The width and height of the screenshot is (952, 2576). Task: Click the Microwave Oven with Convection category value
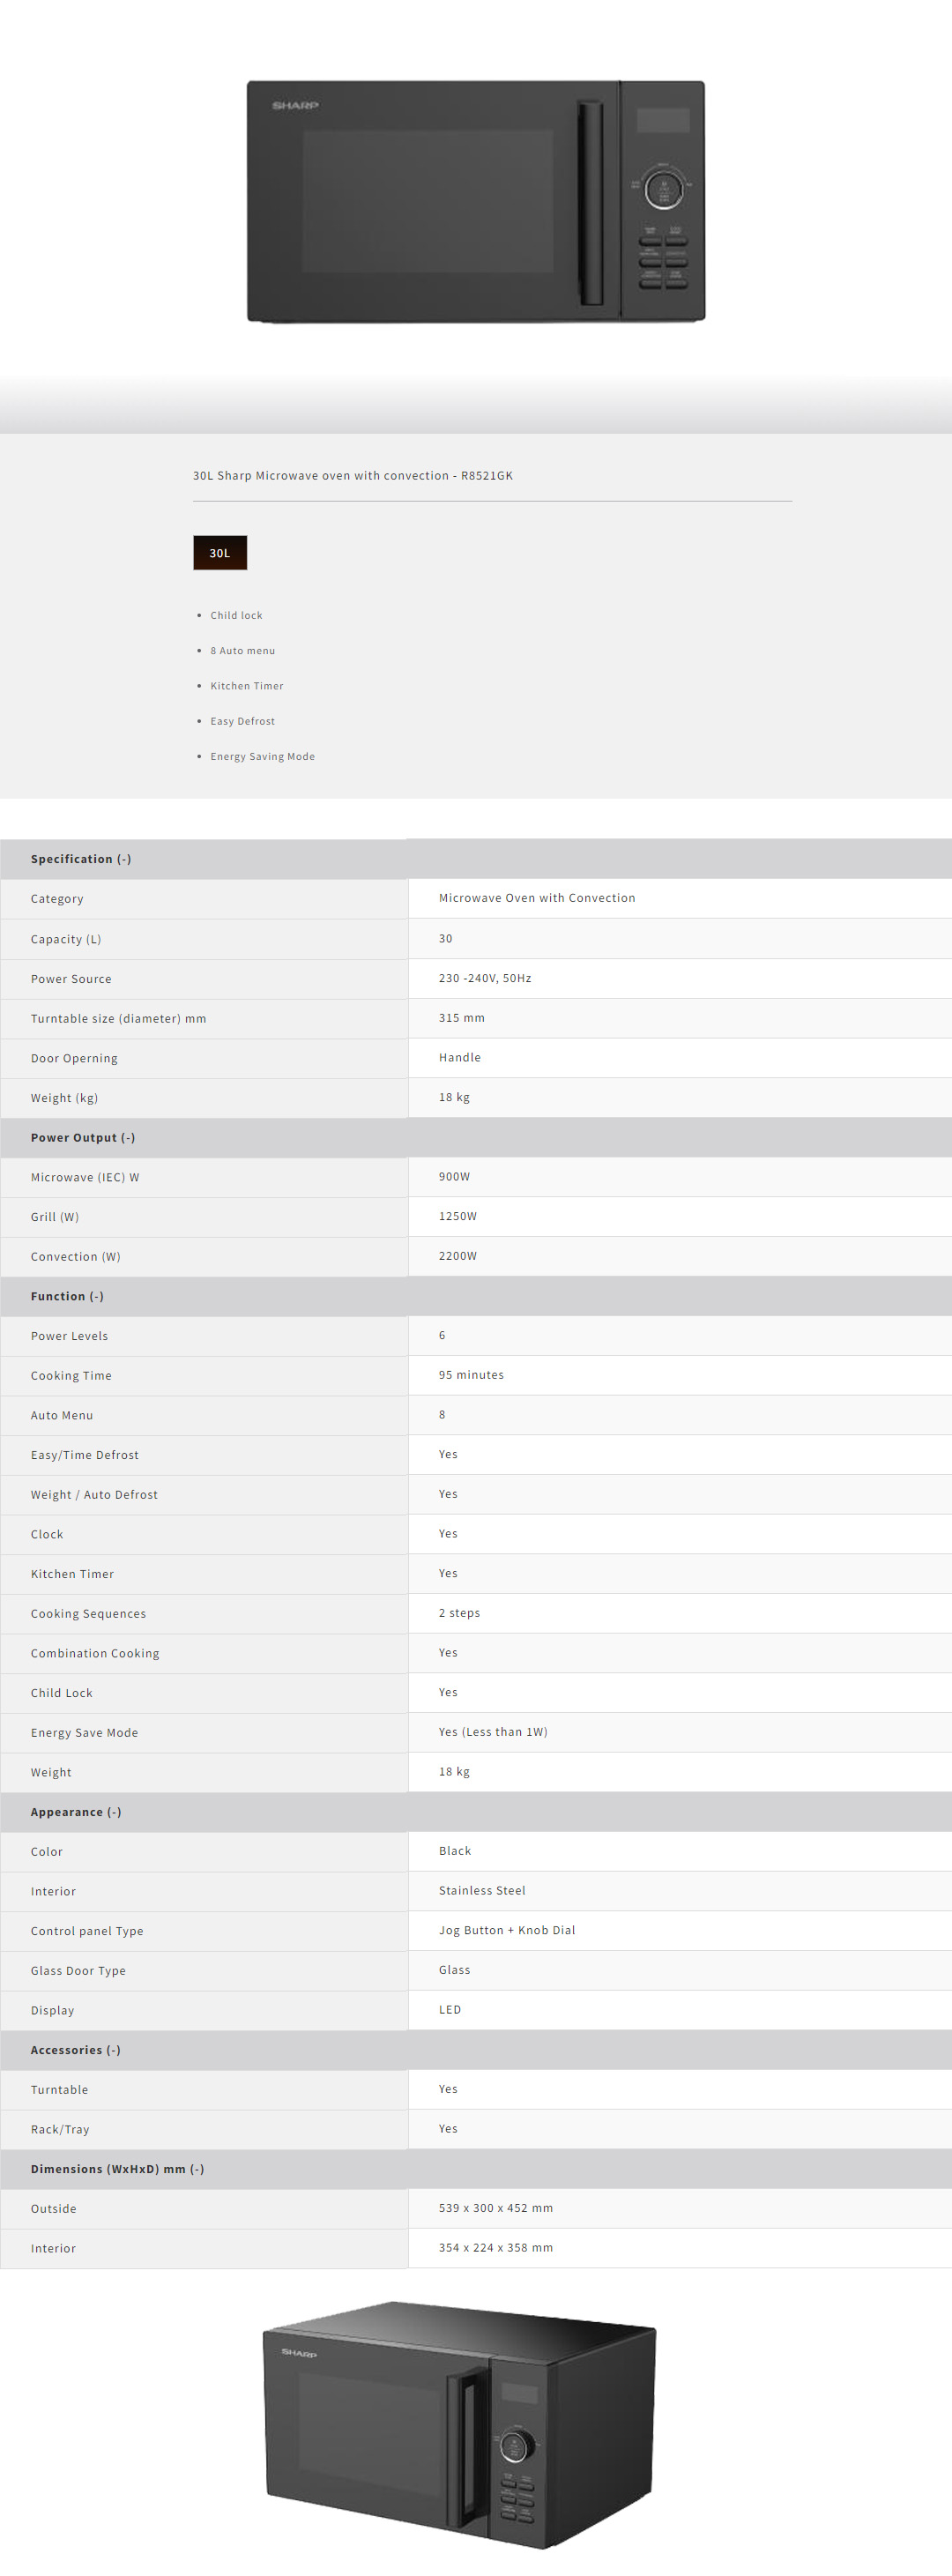point(537,898)
